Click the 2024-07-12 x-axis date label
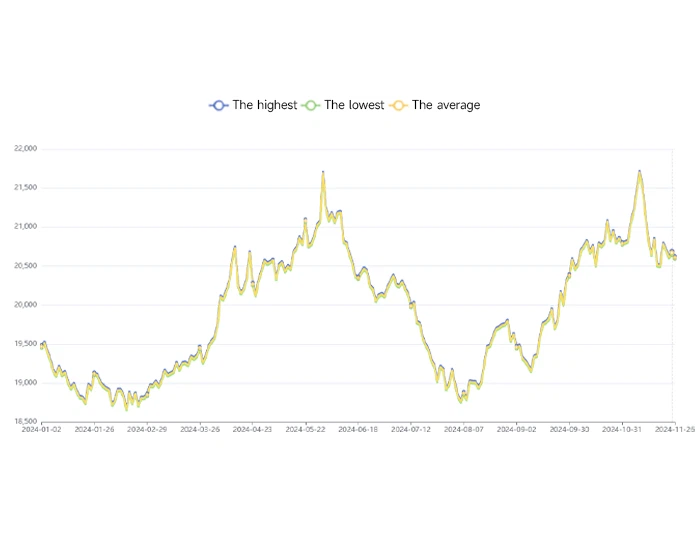700x558 pixels. pyautogui.click(x=412, y=430)
